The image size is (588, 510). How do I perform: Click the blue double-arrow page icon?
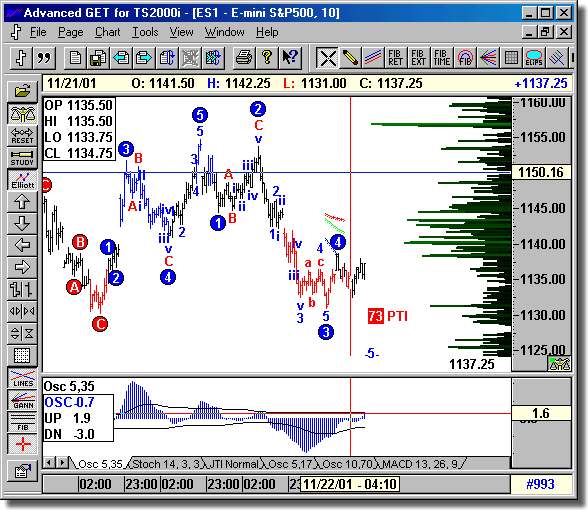(213, 58)
